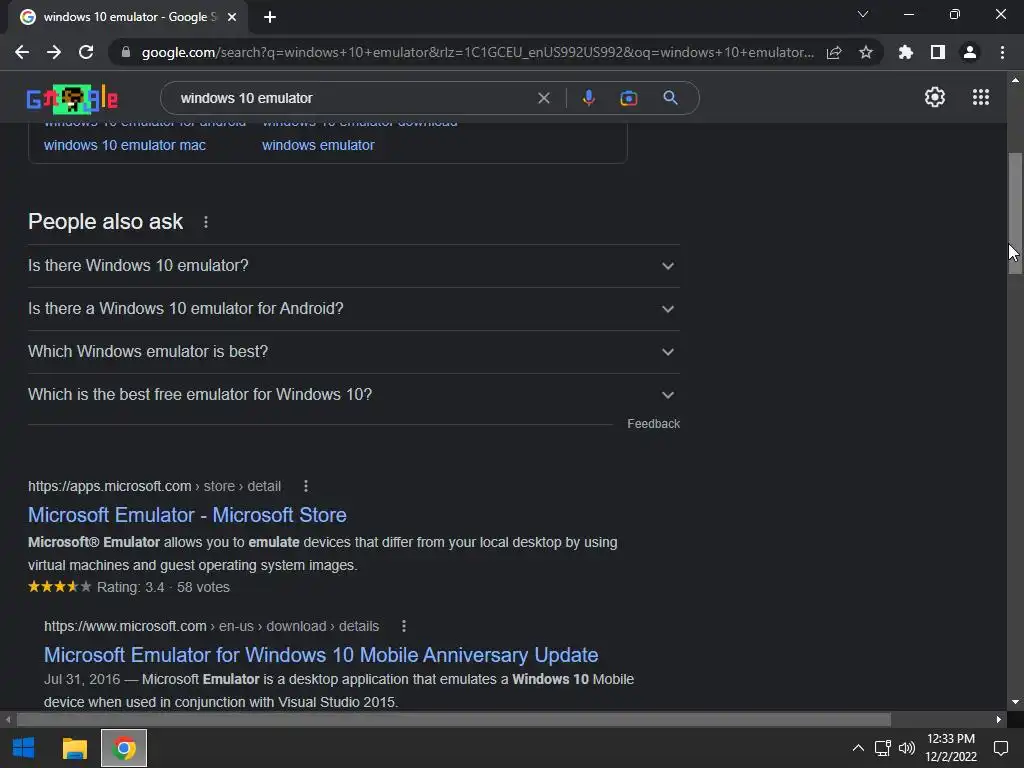Click the vertical scrollbar thumb
Screen dimensions: 1024x768
coord(1015,213)
